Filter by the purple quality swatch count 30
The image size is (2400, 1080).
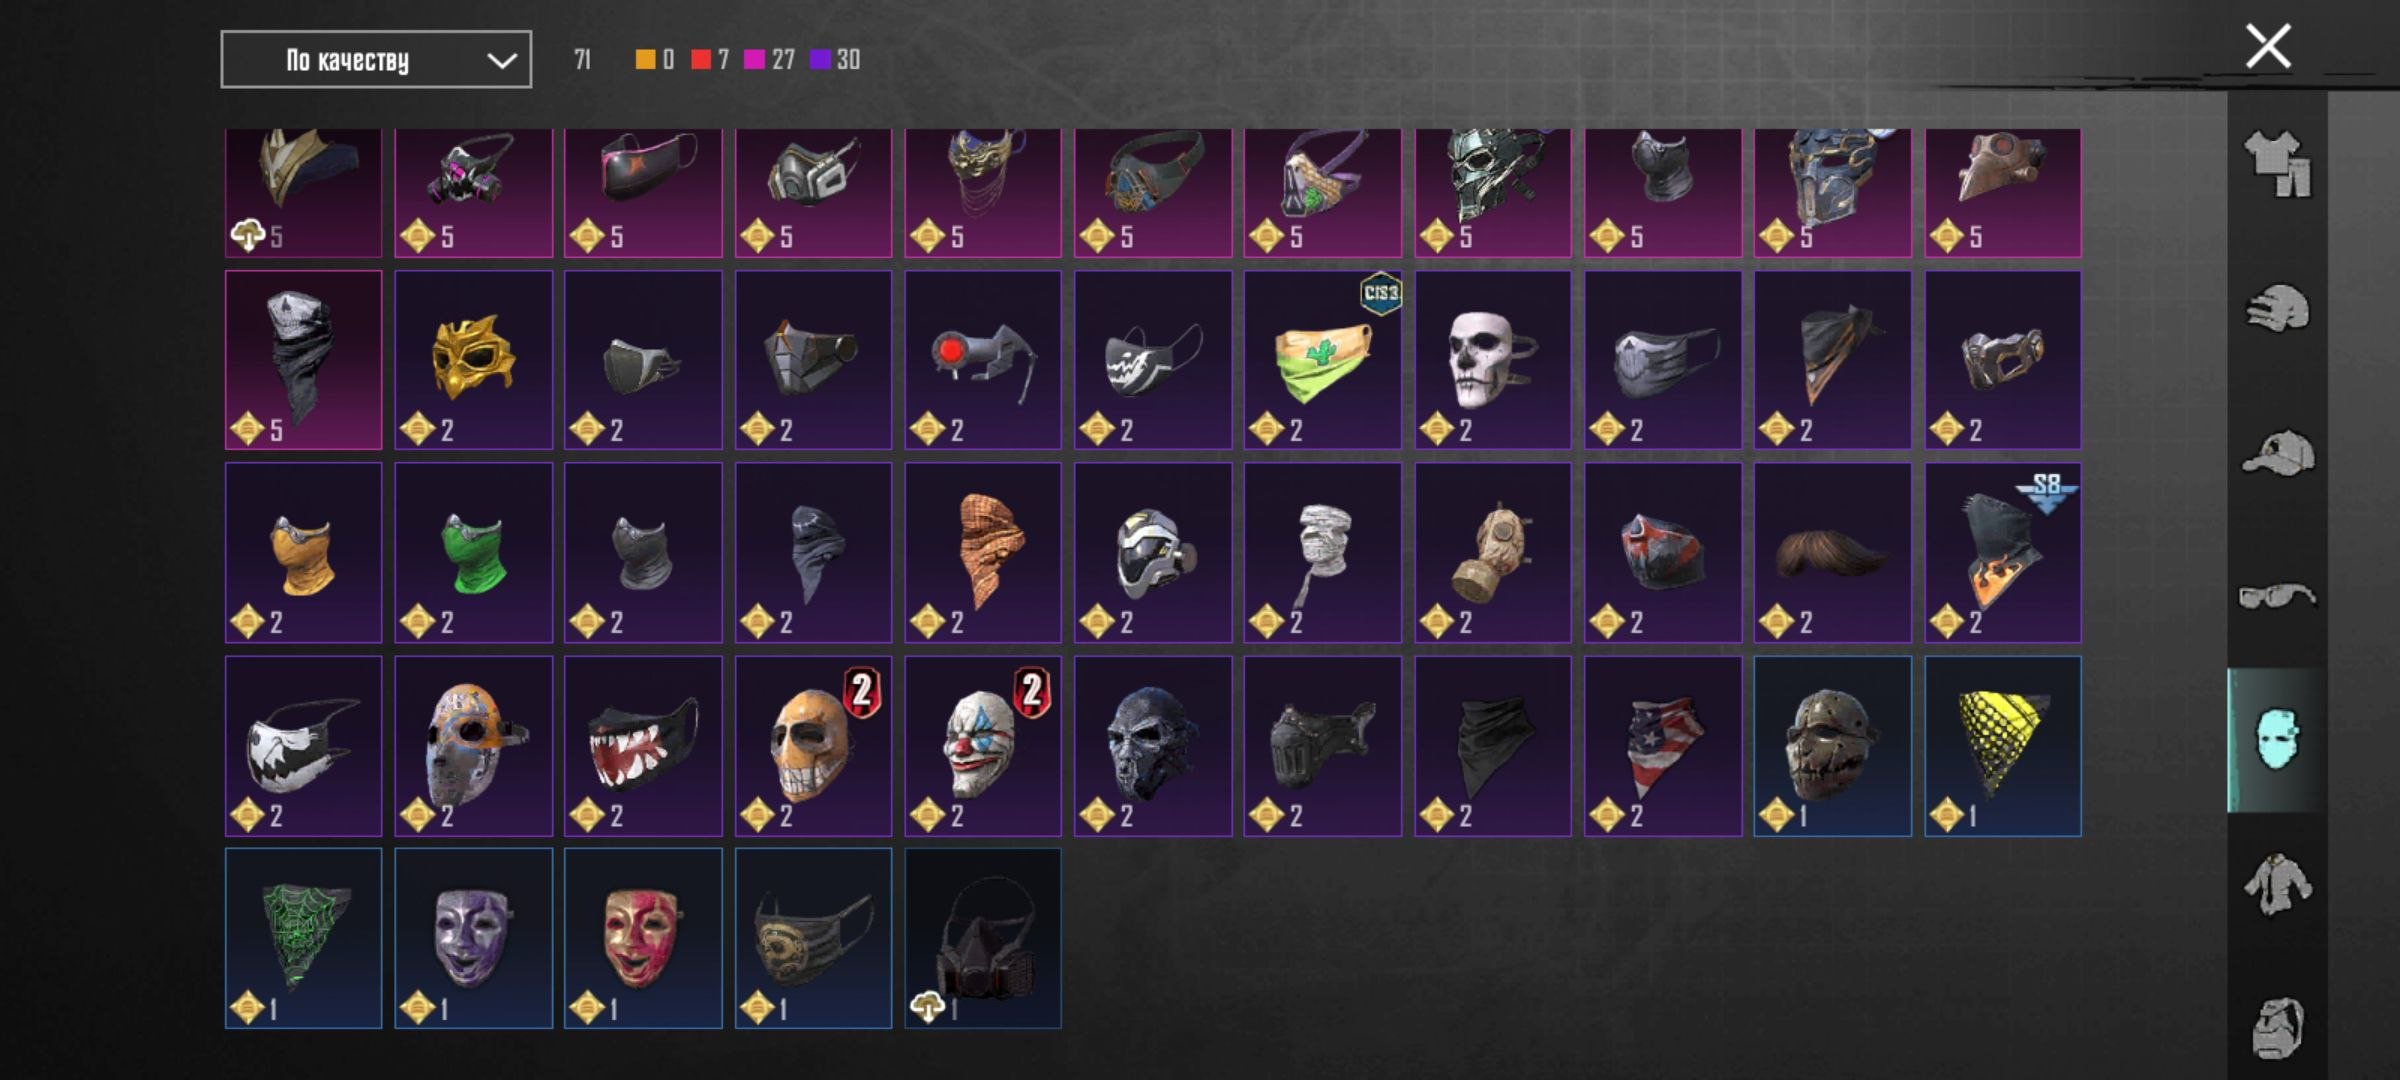(834, 60)
